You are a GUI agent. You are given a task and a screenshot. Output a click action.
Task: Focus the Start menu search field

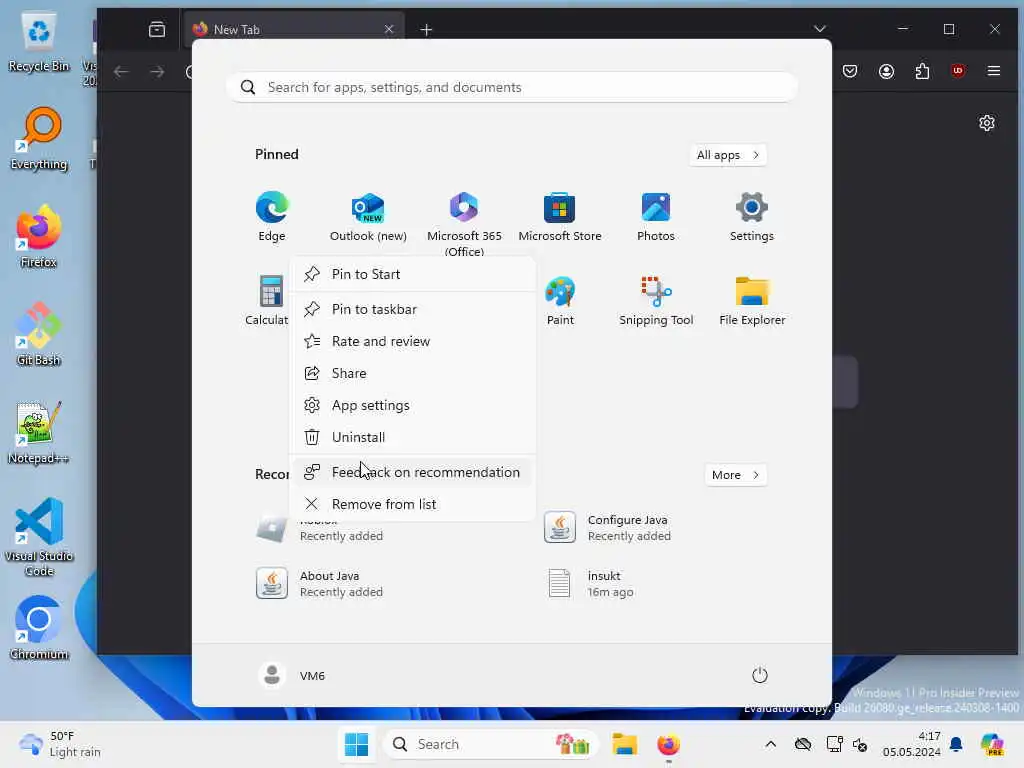[512, 88]
